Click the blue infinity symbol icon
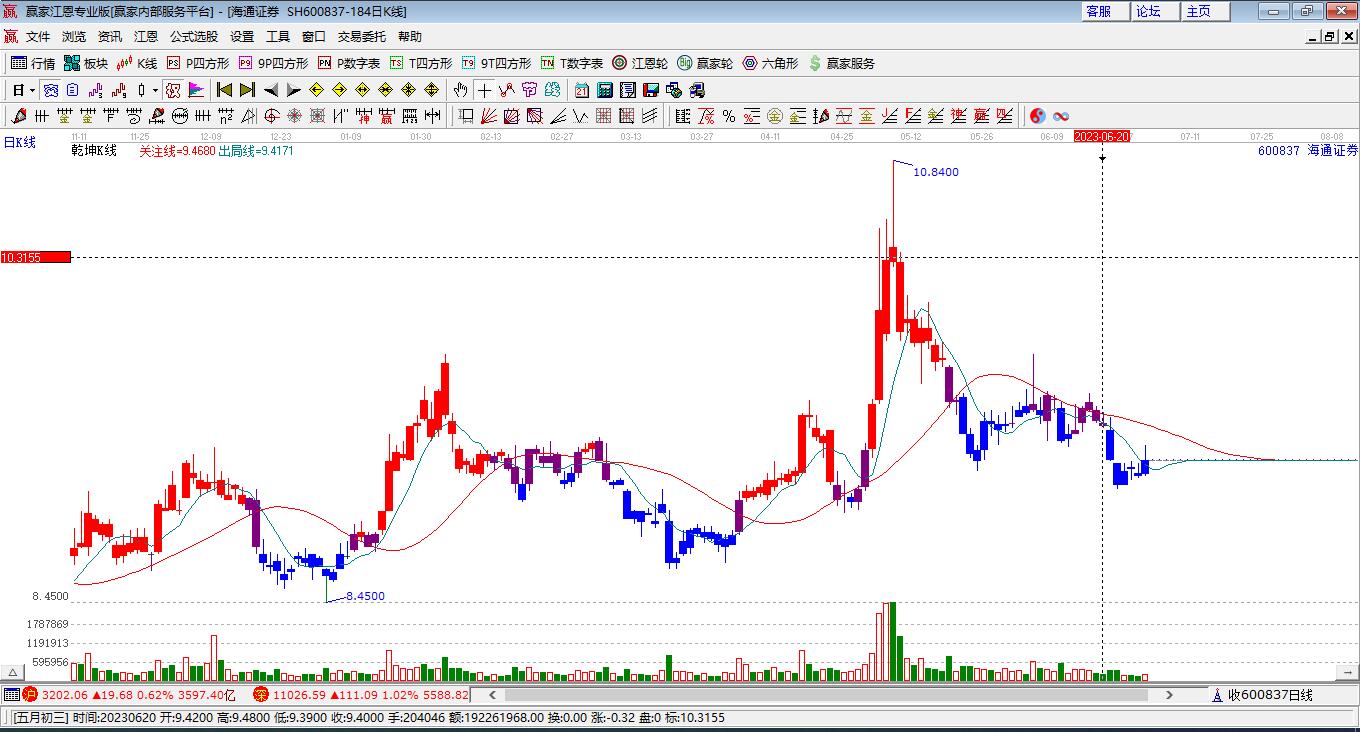1360x732 pixels. (x=1061, y=116)
